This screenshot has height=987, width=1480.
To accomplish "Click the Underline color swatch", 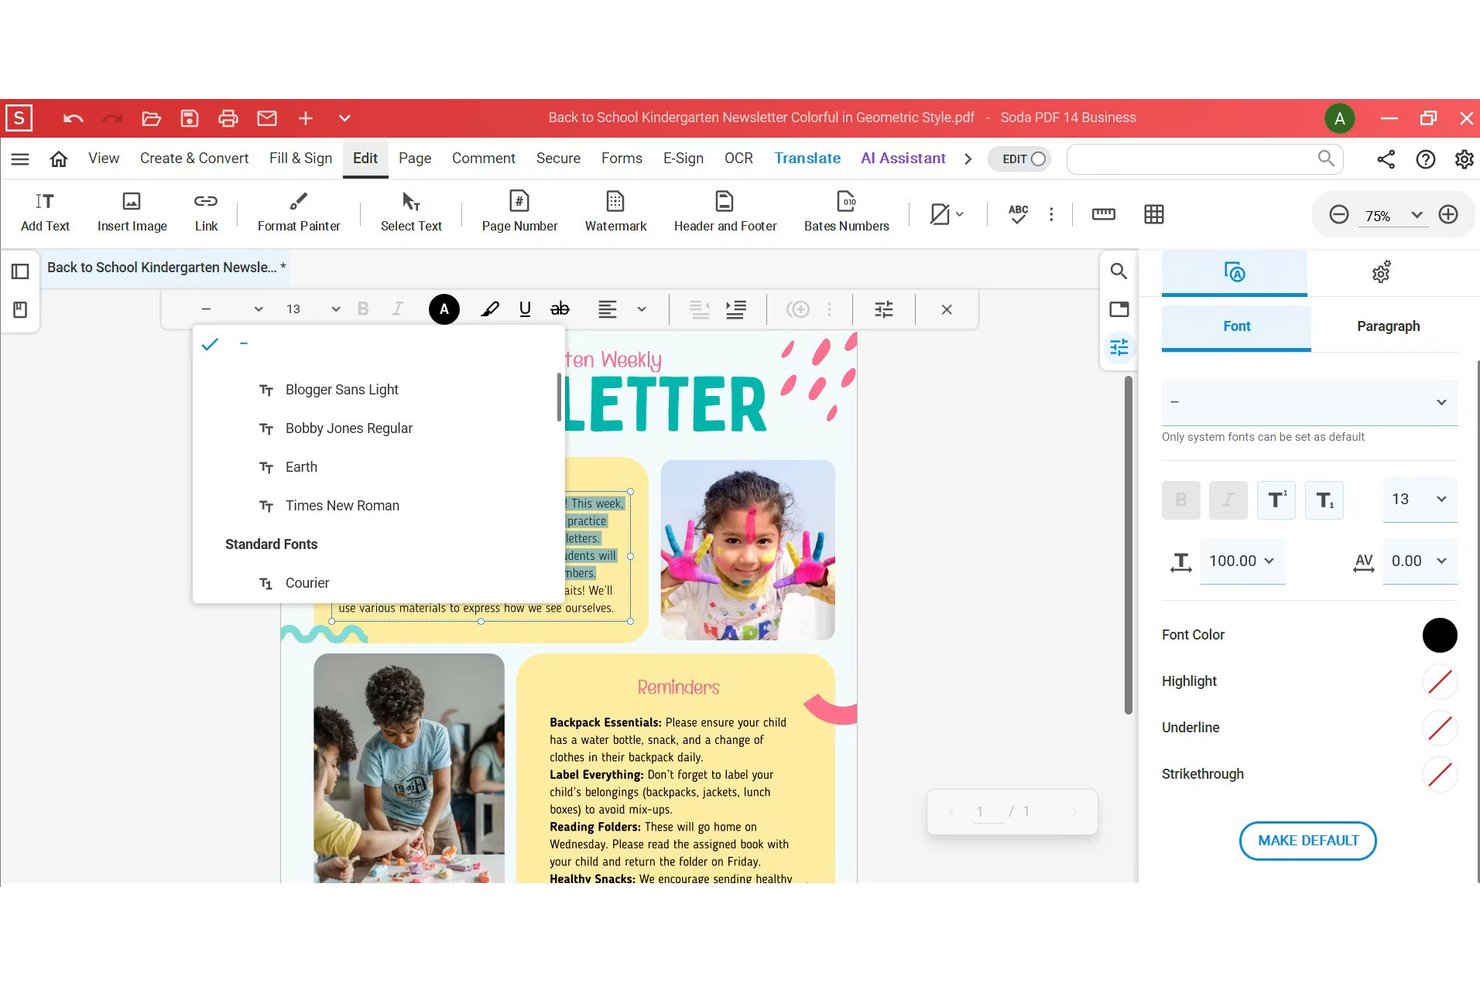I will pos(1440,728).
